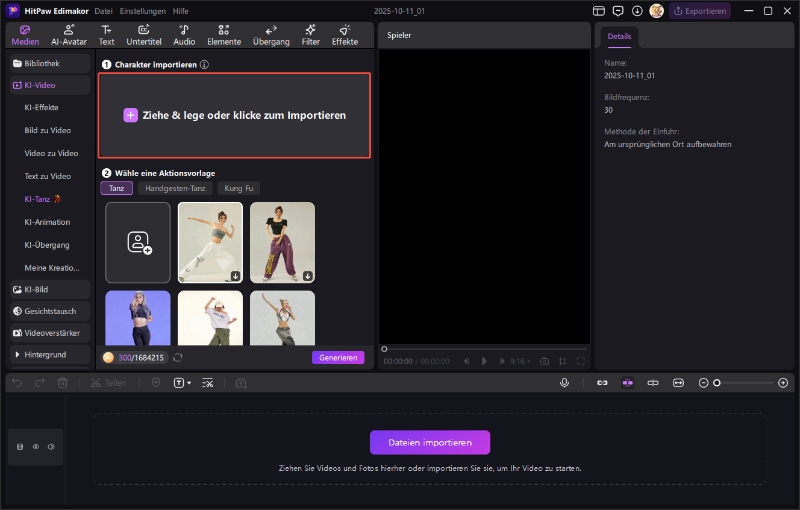Open the AI-Avatar panel in toolbar

tap(68, 35)
